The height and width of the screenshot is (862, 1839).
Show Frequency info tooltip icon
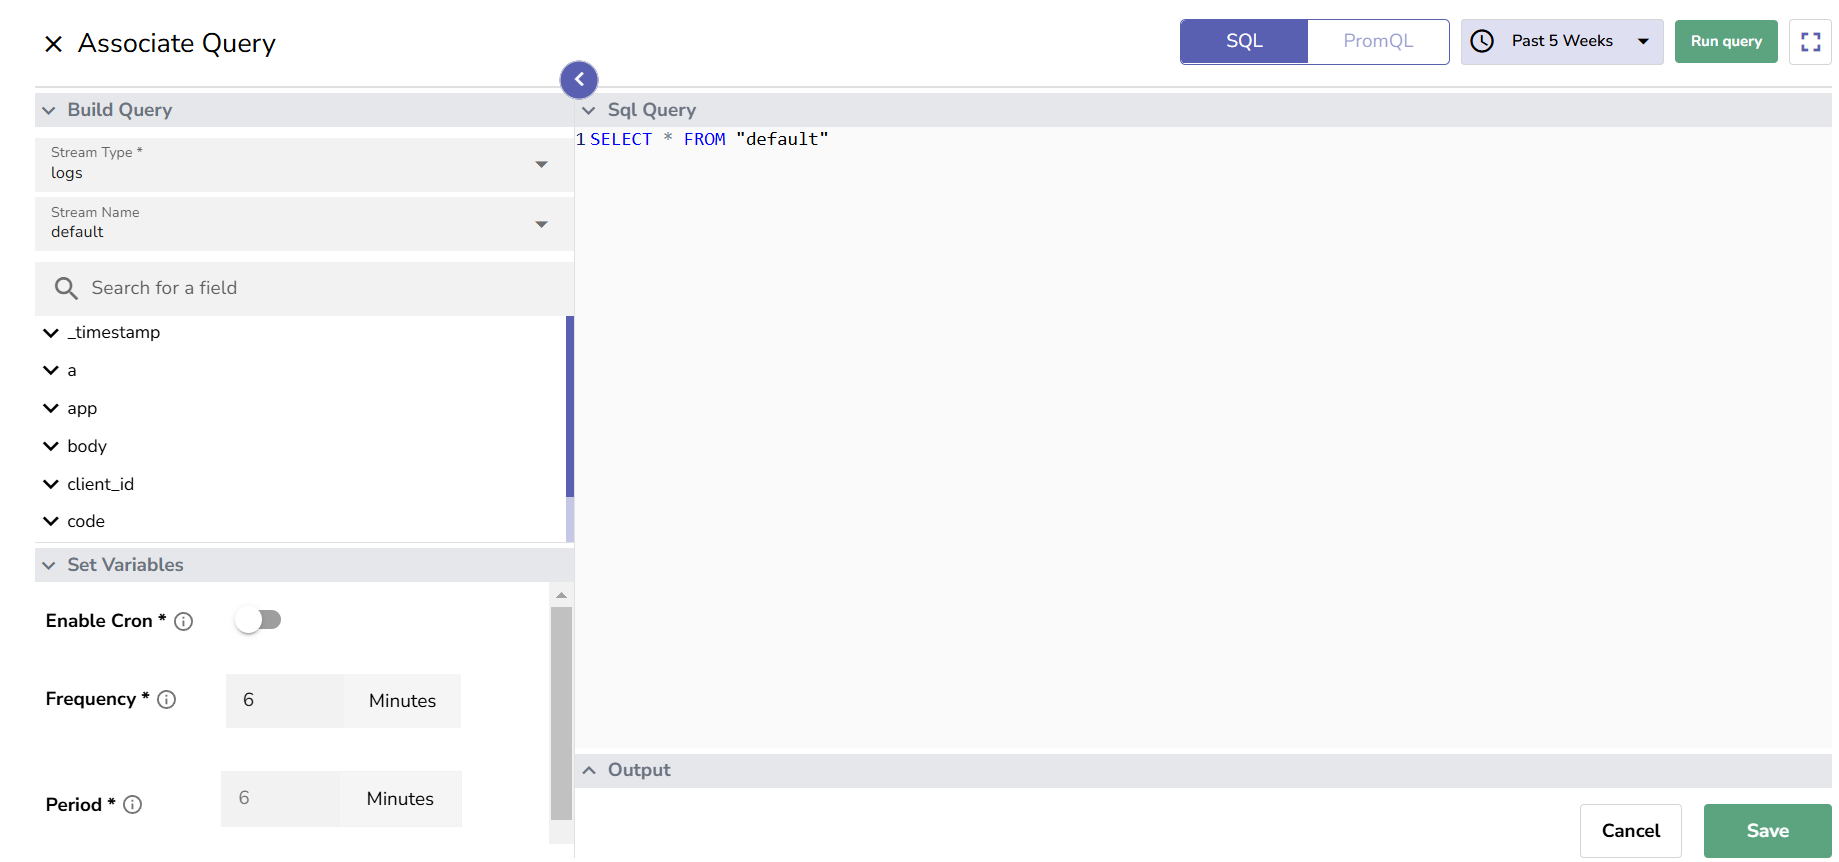coord(167,699)
